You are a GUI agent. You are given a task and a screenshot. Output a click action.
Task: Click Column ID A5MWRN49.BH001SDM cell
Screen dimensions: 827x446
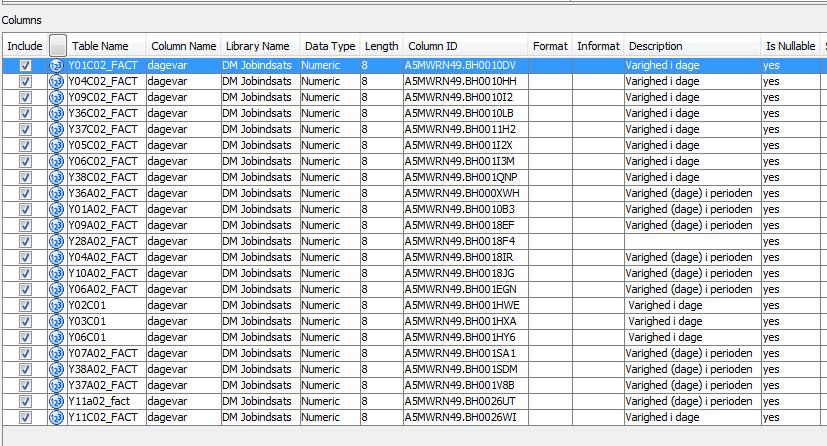(466, 370)
